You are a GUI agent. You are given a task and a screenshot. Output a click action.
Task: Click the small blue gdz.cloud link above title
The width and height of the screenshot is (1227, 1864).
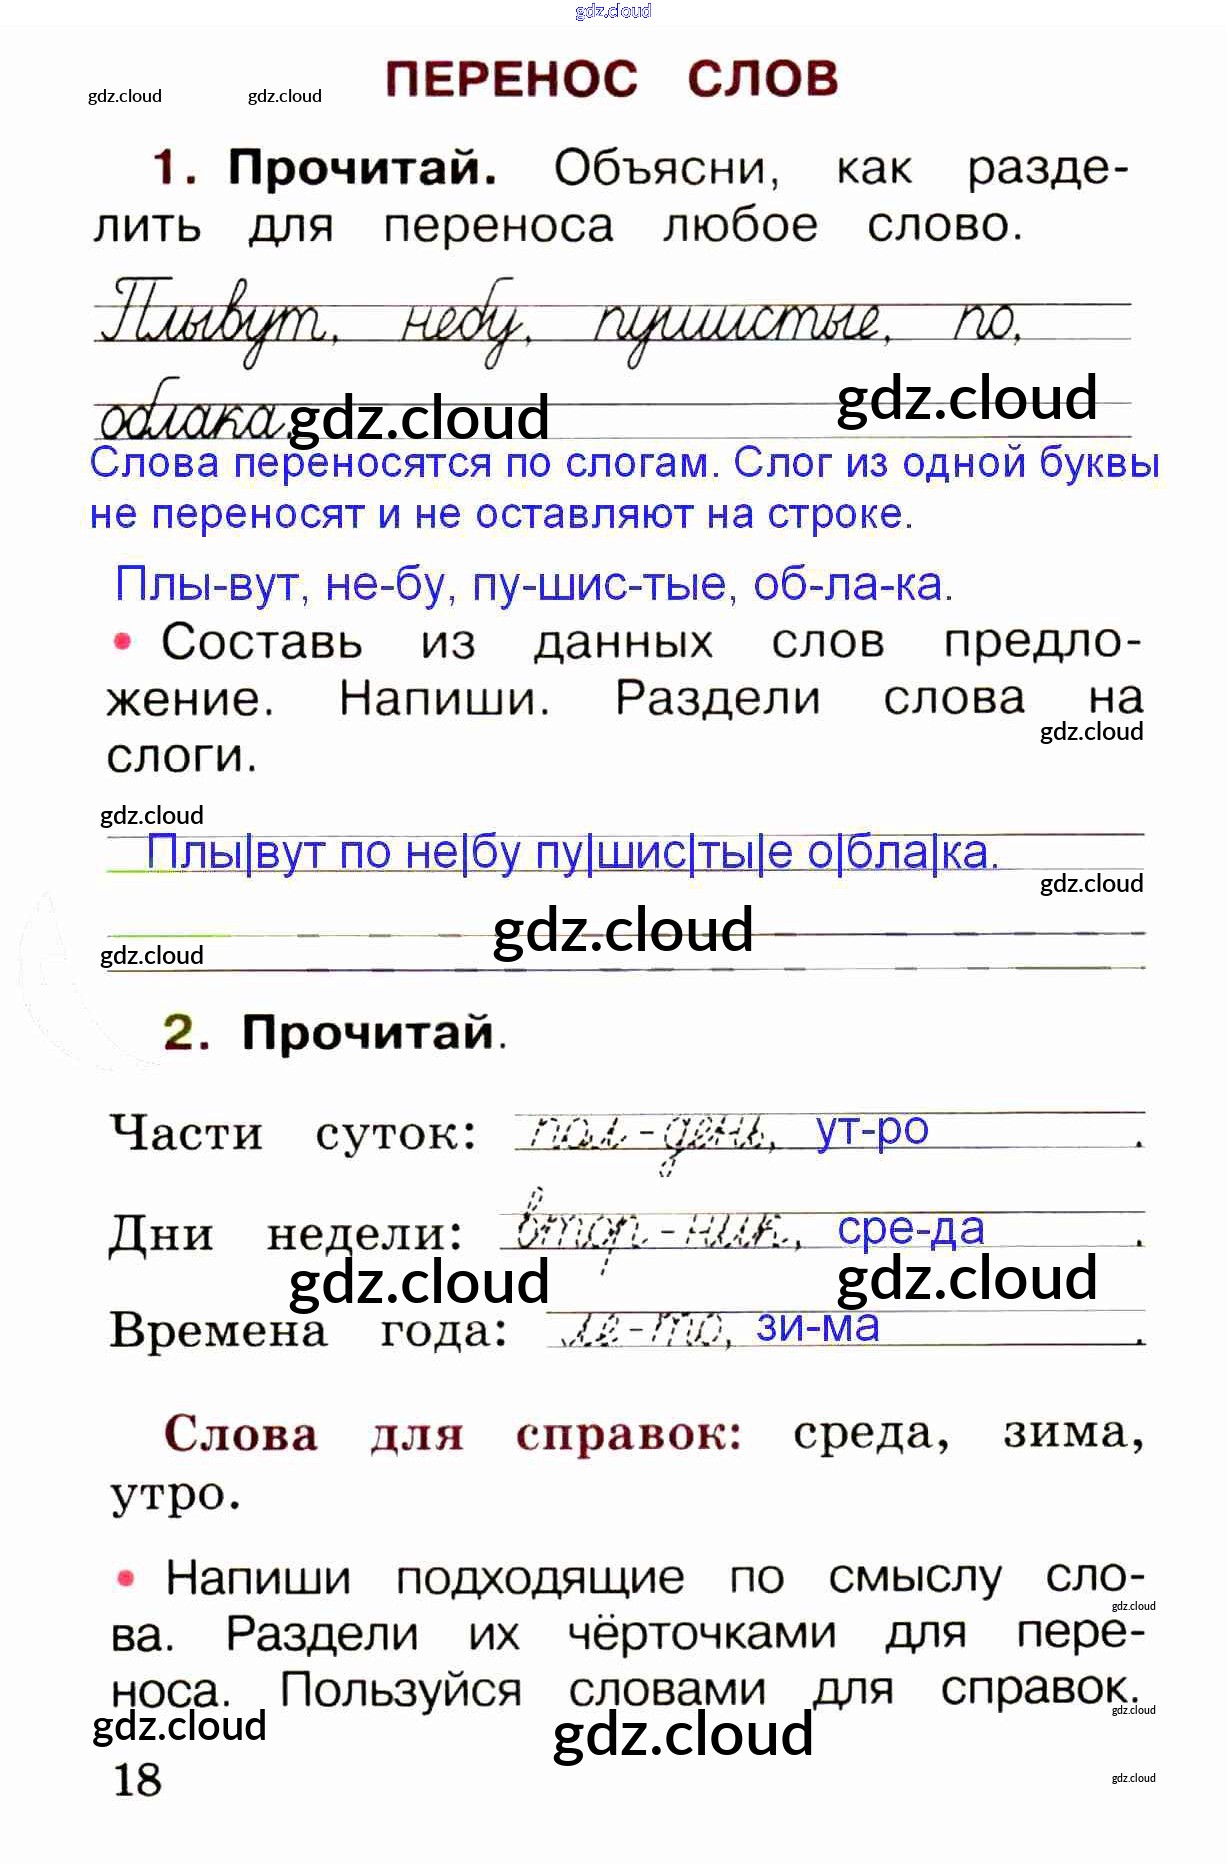(613, 11)
